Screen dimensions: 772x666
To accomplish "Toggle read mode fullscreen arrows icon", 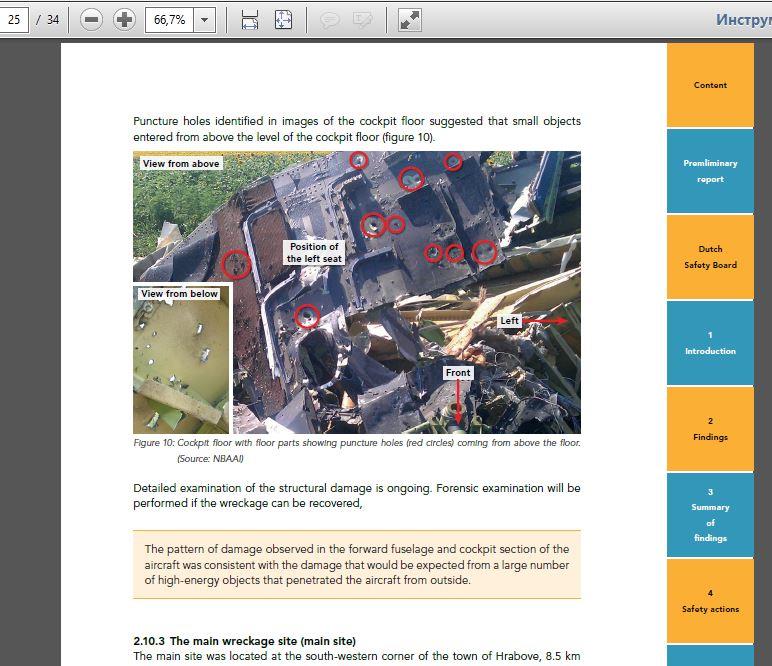I will 410,20.
